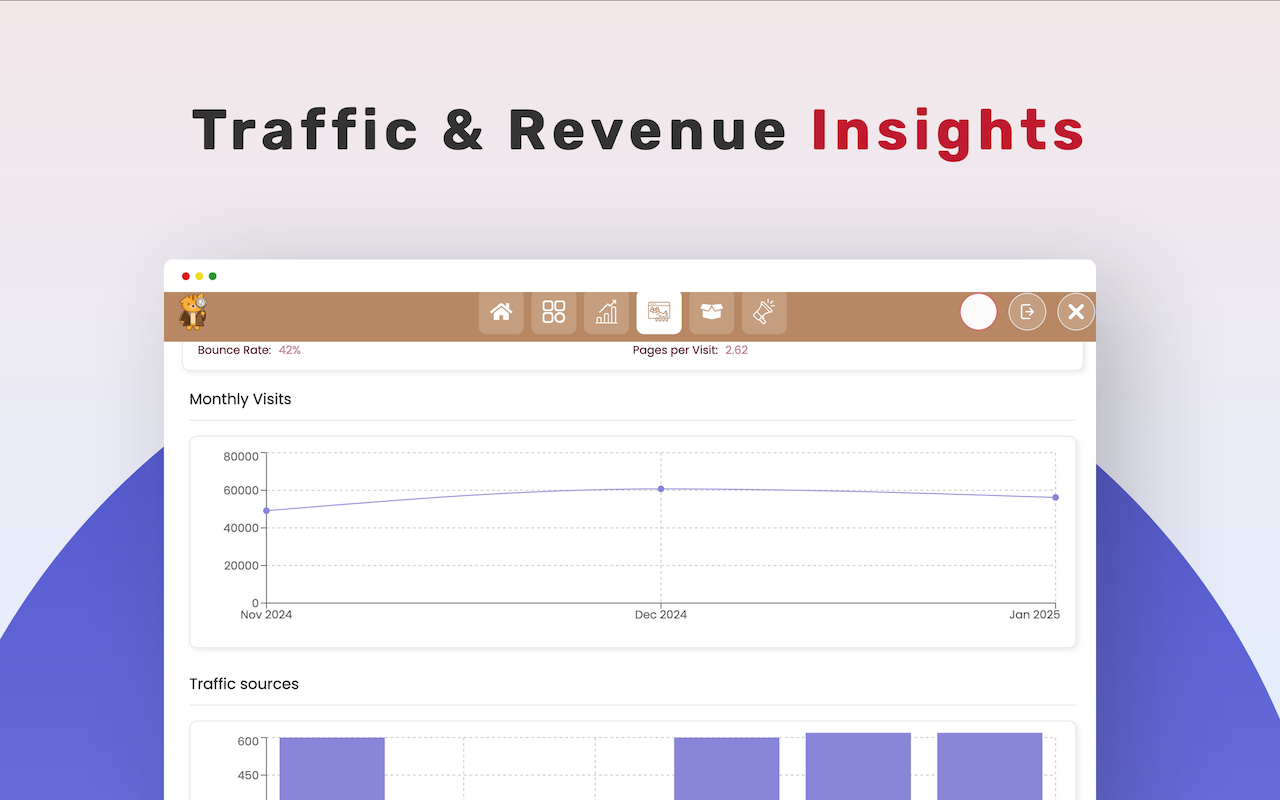Click the red window close dot
The image size is (1280, 800).
coord(186,276)
